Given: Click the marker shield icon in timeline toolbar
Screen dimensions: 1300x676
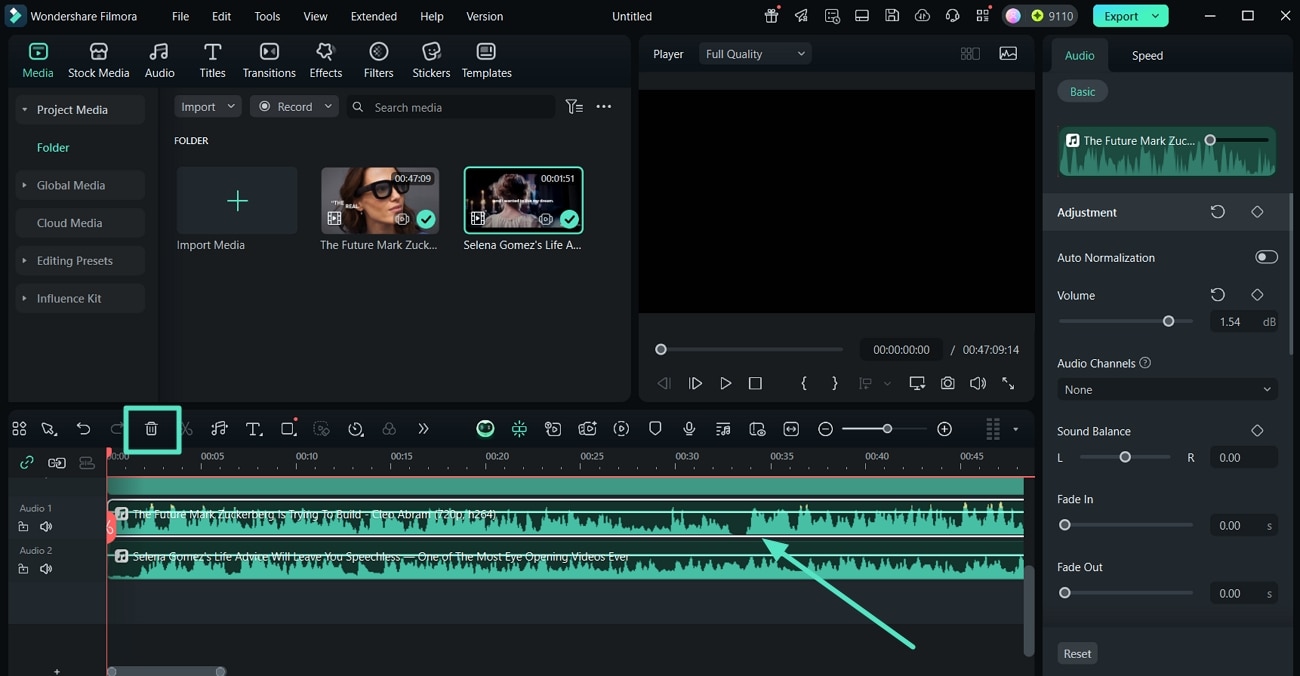Looking at the screenshot, I should tap(655, 429).
